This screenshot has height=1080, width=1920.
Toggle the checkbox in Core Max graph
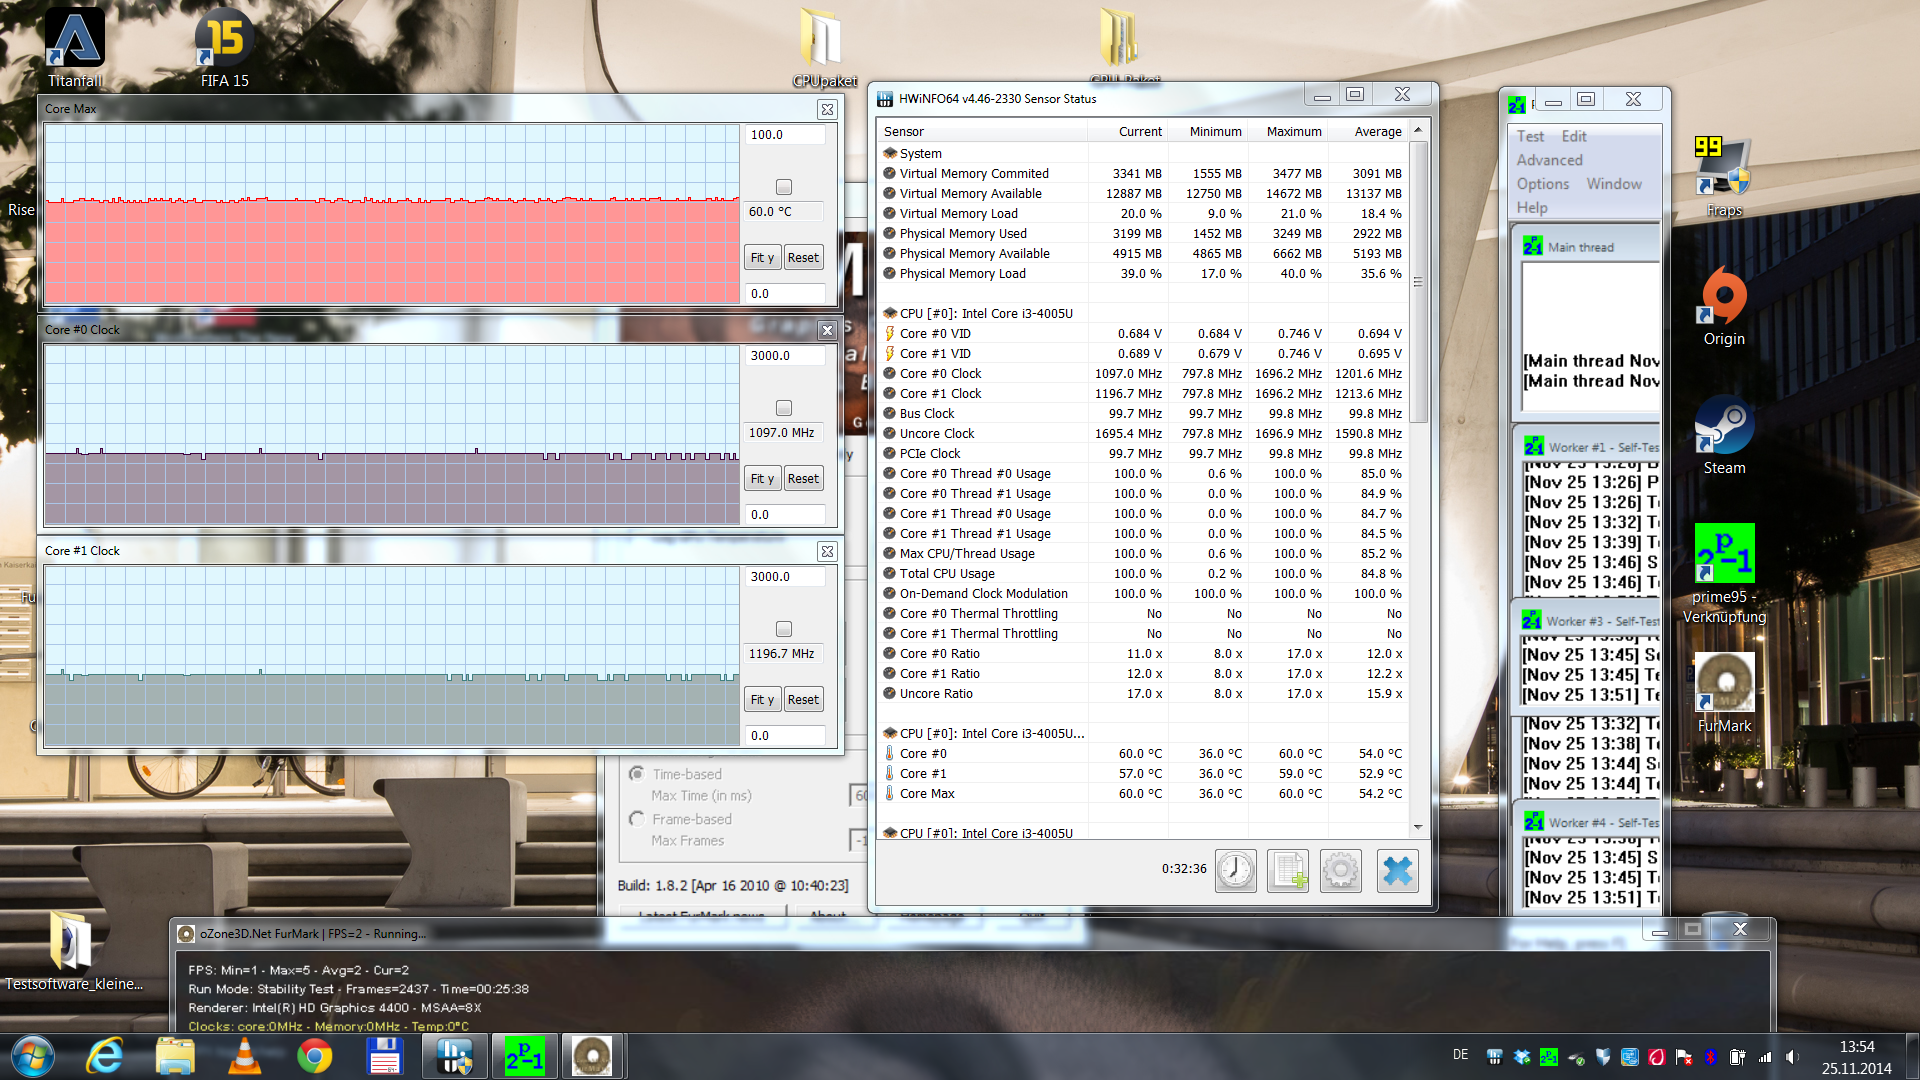tap(784, 187)
